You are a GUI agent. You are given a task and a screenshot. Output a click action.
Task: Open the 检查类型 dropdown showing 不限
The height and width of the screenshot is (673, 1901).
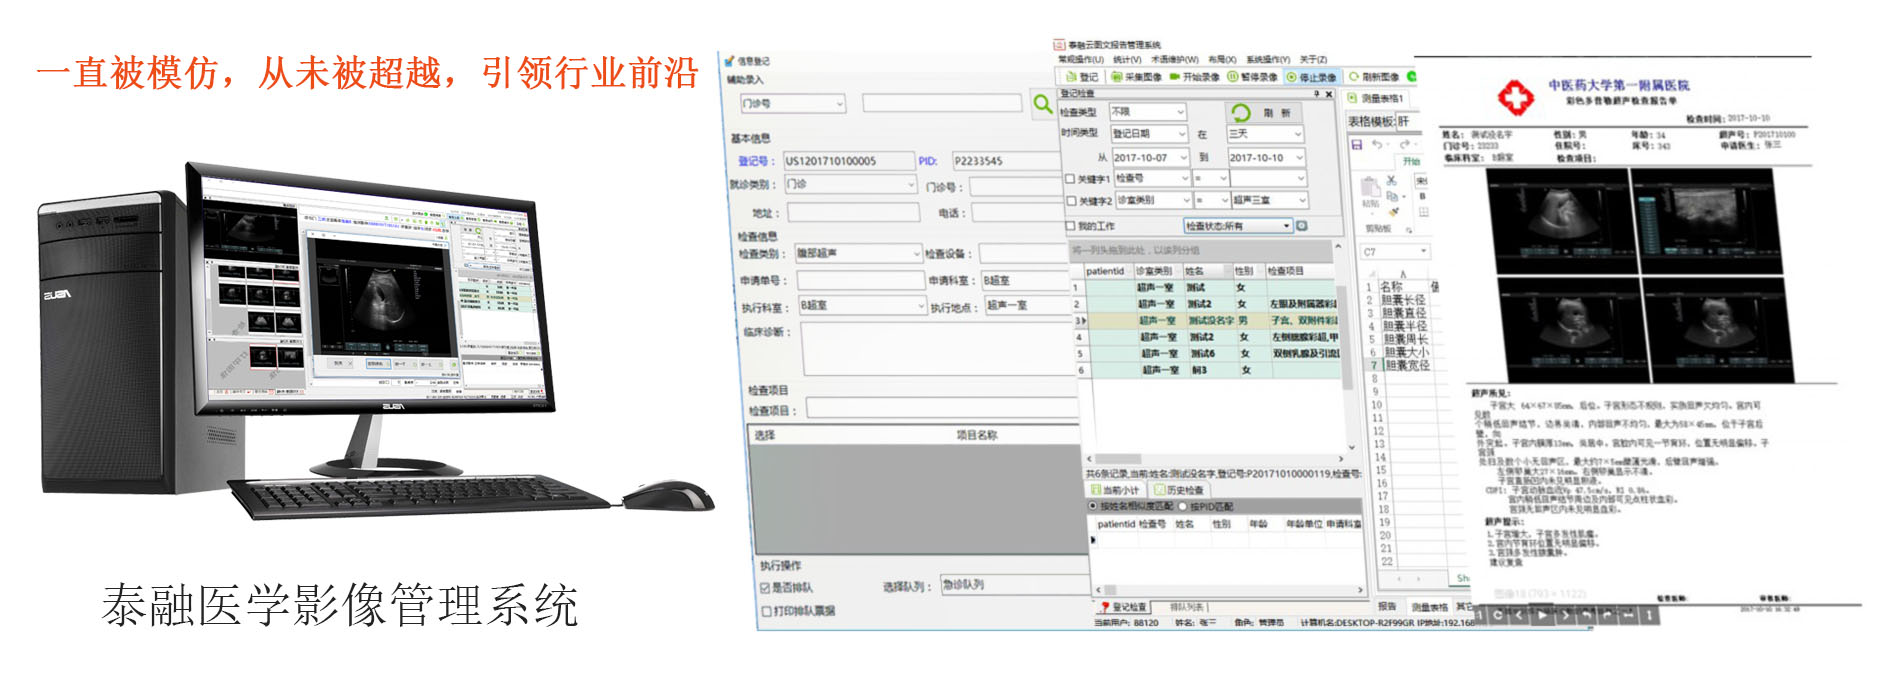point(1147,112)
